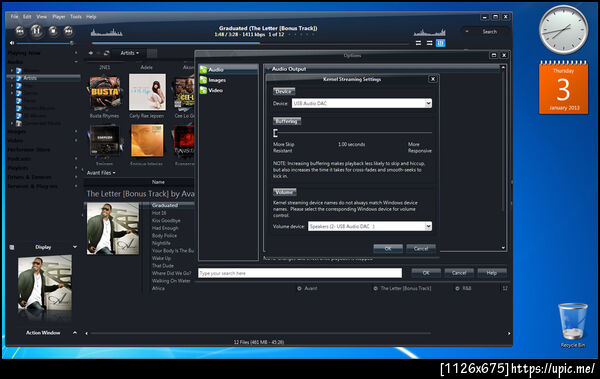Open the Artists view dropdown
The image size is (600, 379).
129,53
